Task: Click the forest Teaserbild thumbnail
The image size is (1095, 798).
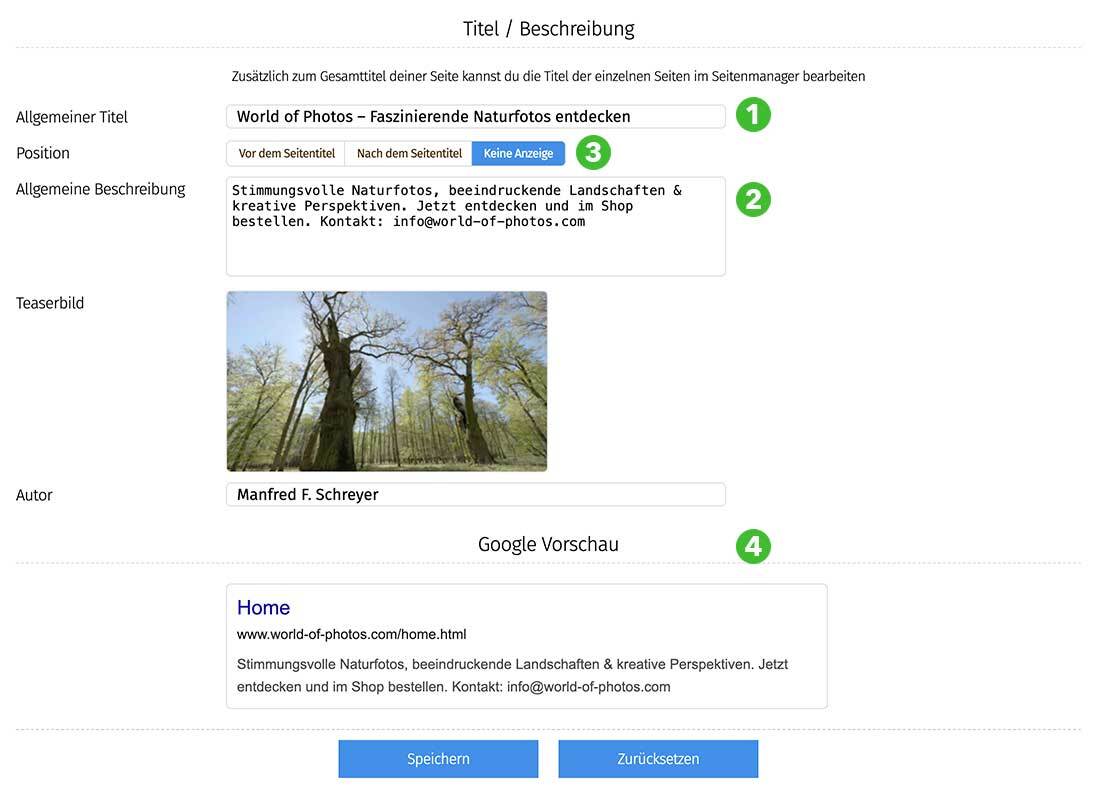Action: [387, 381]
